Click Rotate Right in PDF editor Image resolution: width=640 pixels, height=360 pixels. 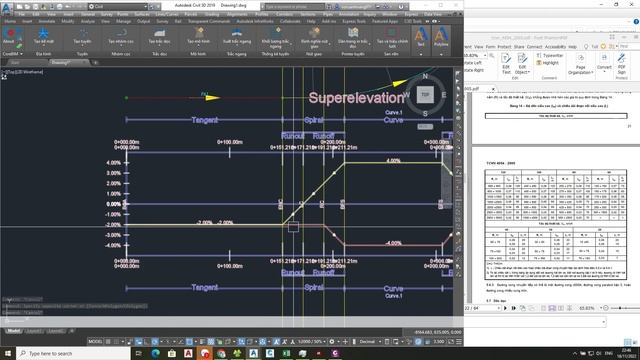click(x=475, y=70)
